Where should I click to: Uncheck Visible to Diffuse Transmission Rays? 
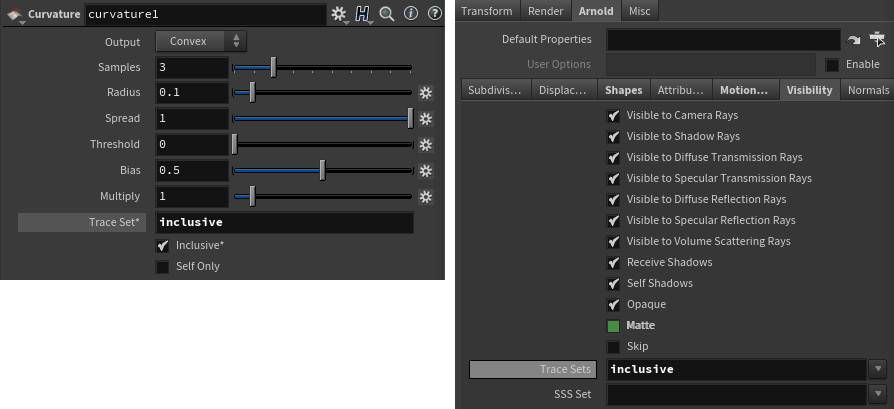(x=613, y=158)
